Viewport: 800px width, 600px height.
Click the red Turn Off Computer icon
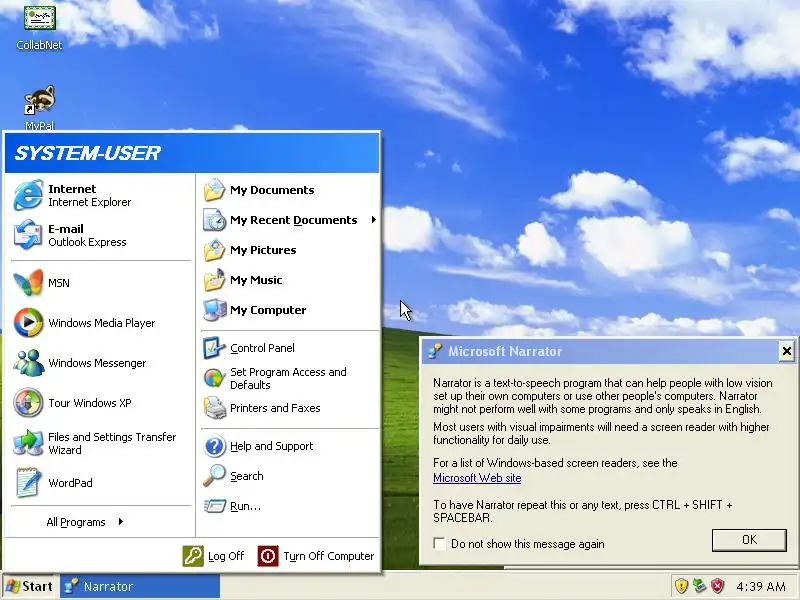pyautogui.click(x=268, y=556)
